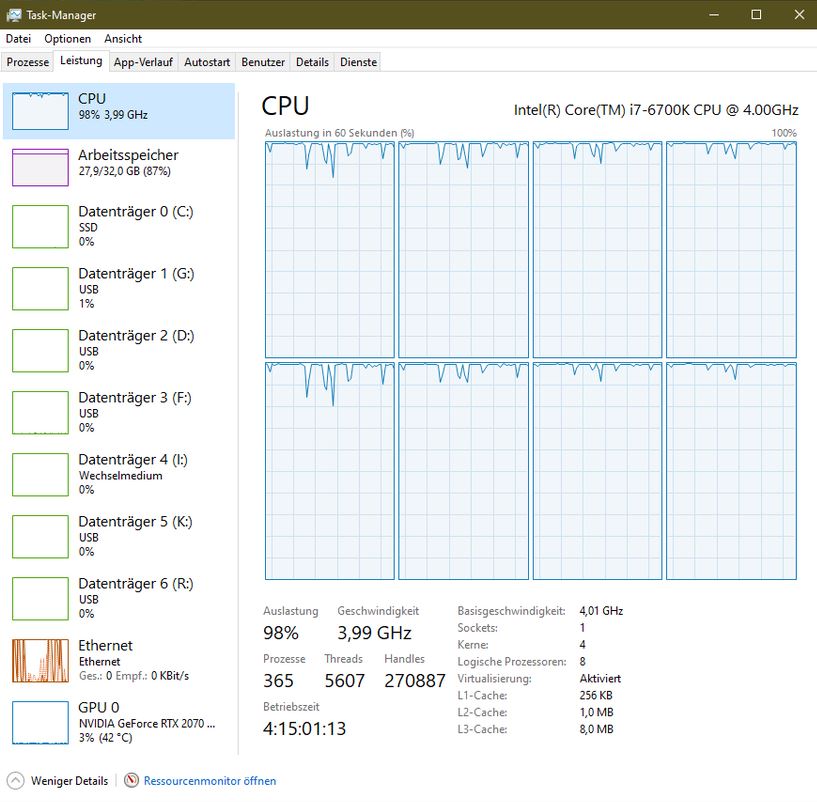Open the Ansicht menu

[123, 38]
